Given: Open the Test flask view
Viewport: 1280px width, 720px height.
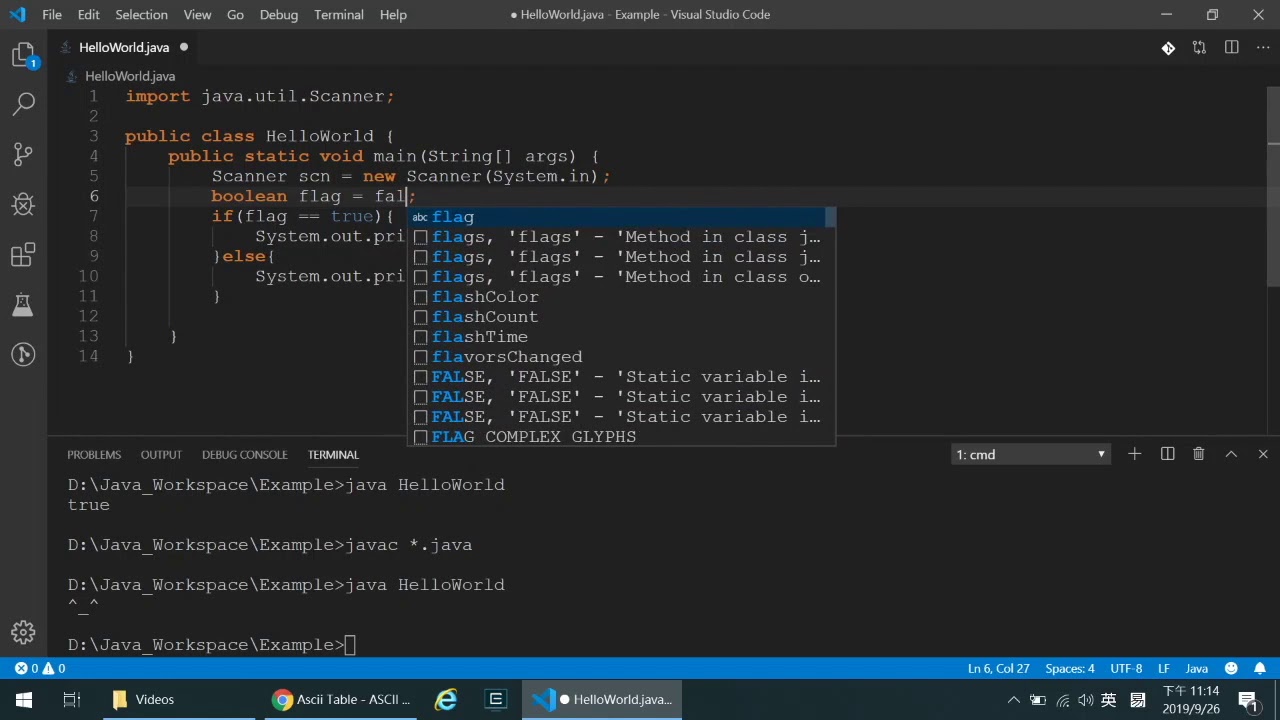Looking at the screenshot, I should [23, 305].
